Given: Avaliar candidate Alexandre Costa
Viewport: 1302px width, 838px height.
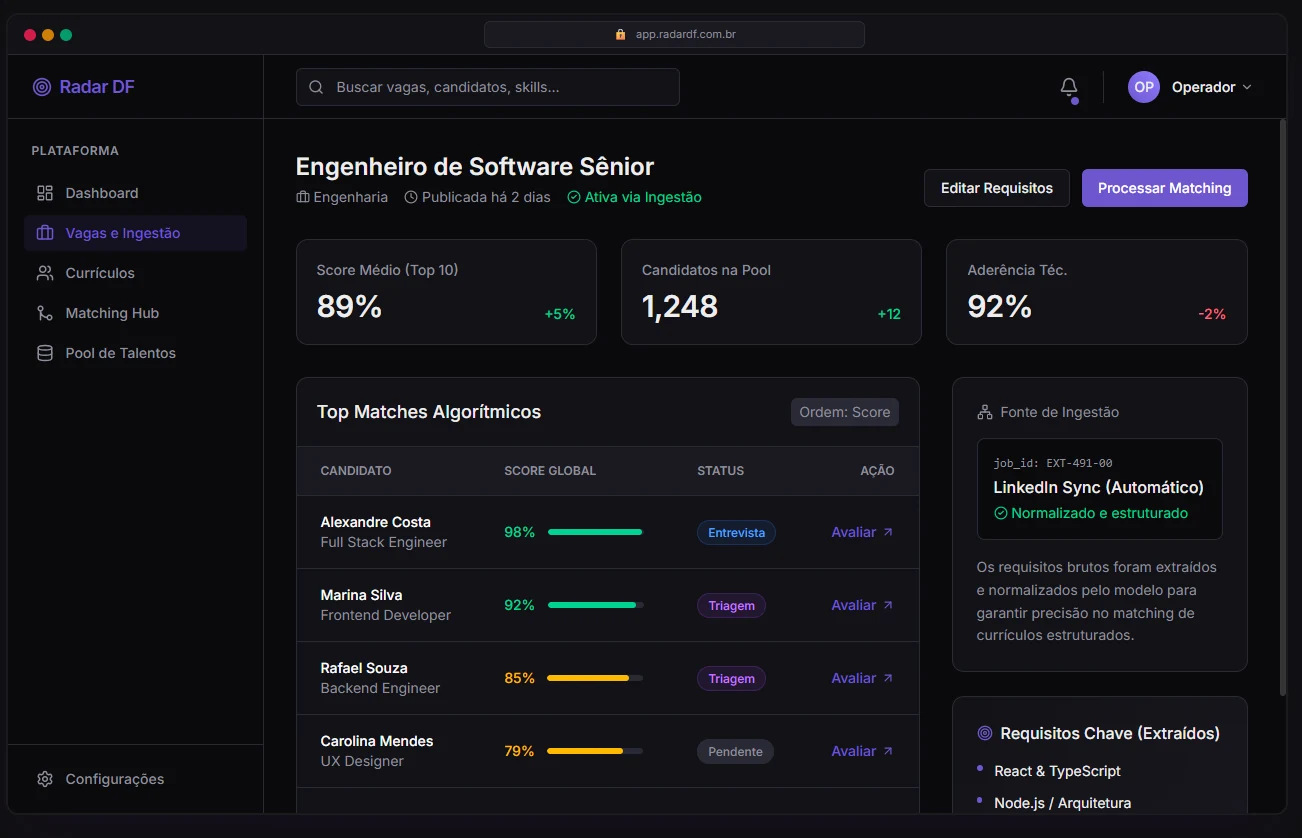Looking at the screenshot, I should (863, 532).
